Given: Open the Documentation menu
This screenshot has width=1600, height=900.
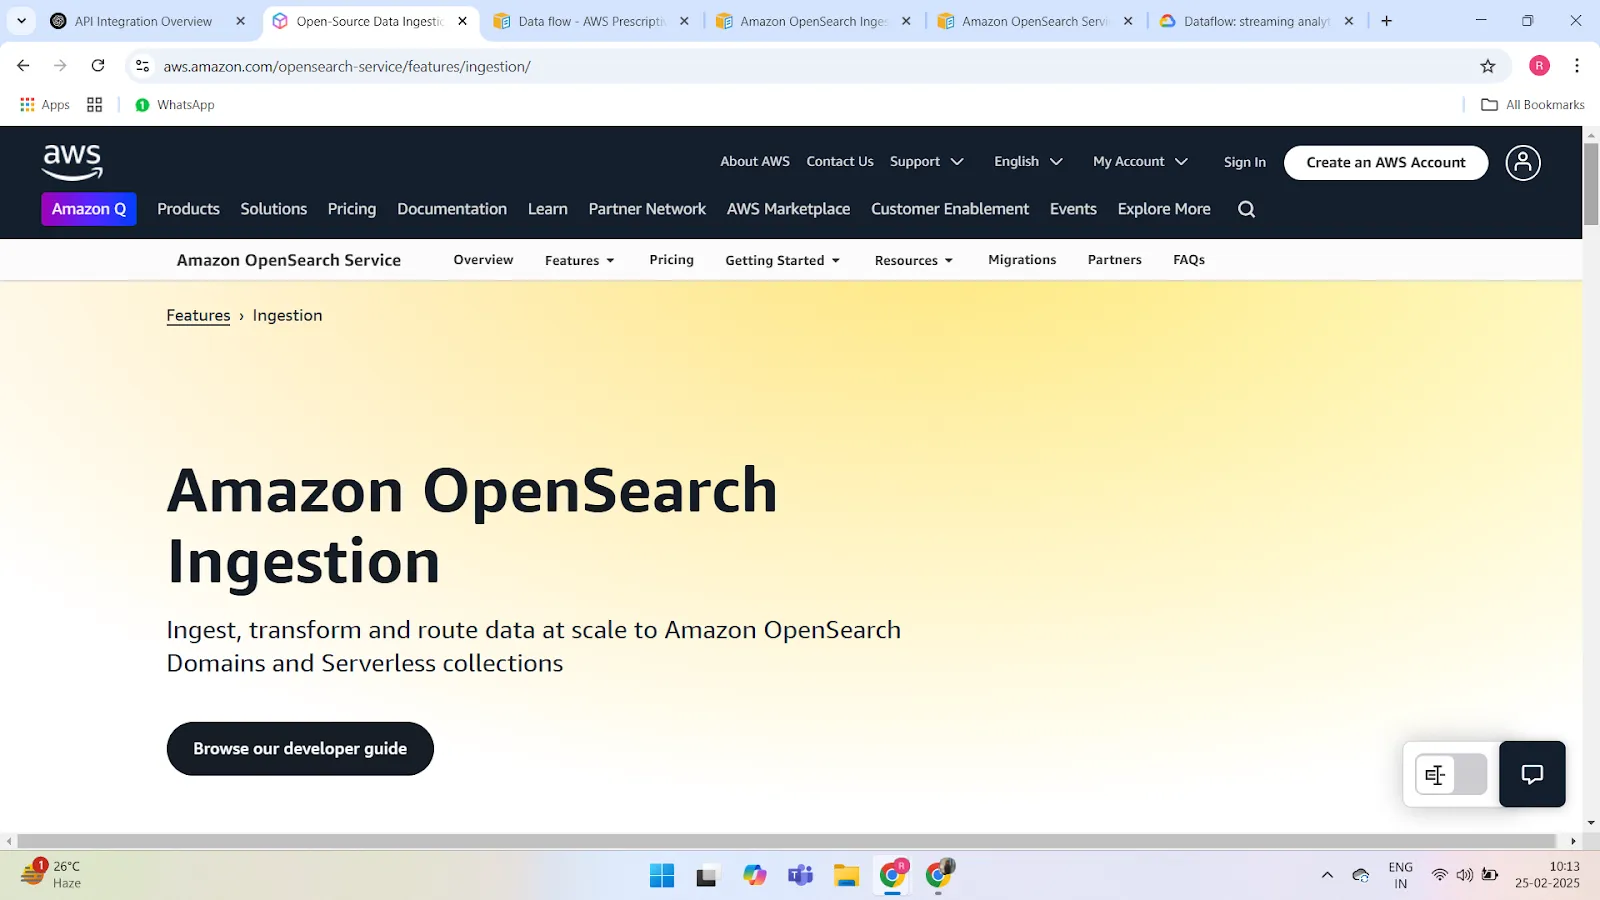Looking at the screenshot, I should tap(452, 209).
